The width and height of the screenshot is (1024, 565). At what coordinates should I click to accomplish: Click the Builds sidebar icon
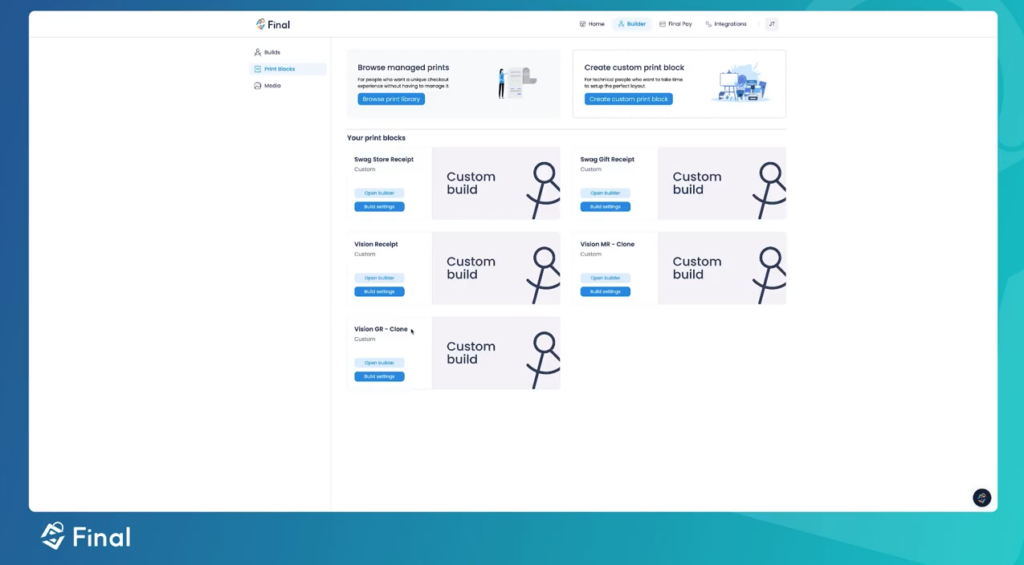[257, 52]
